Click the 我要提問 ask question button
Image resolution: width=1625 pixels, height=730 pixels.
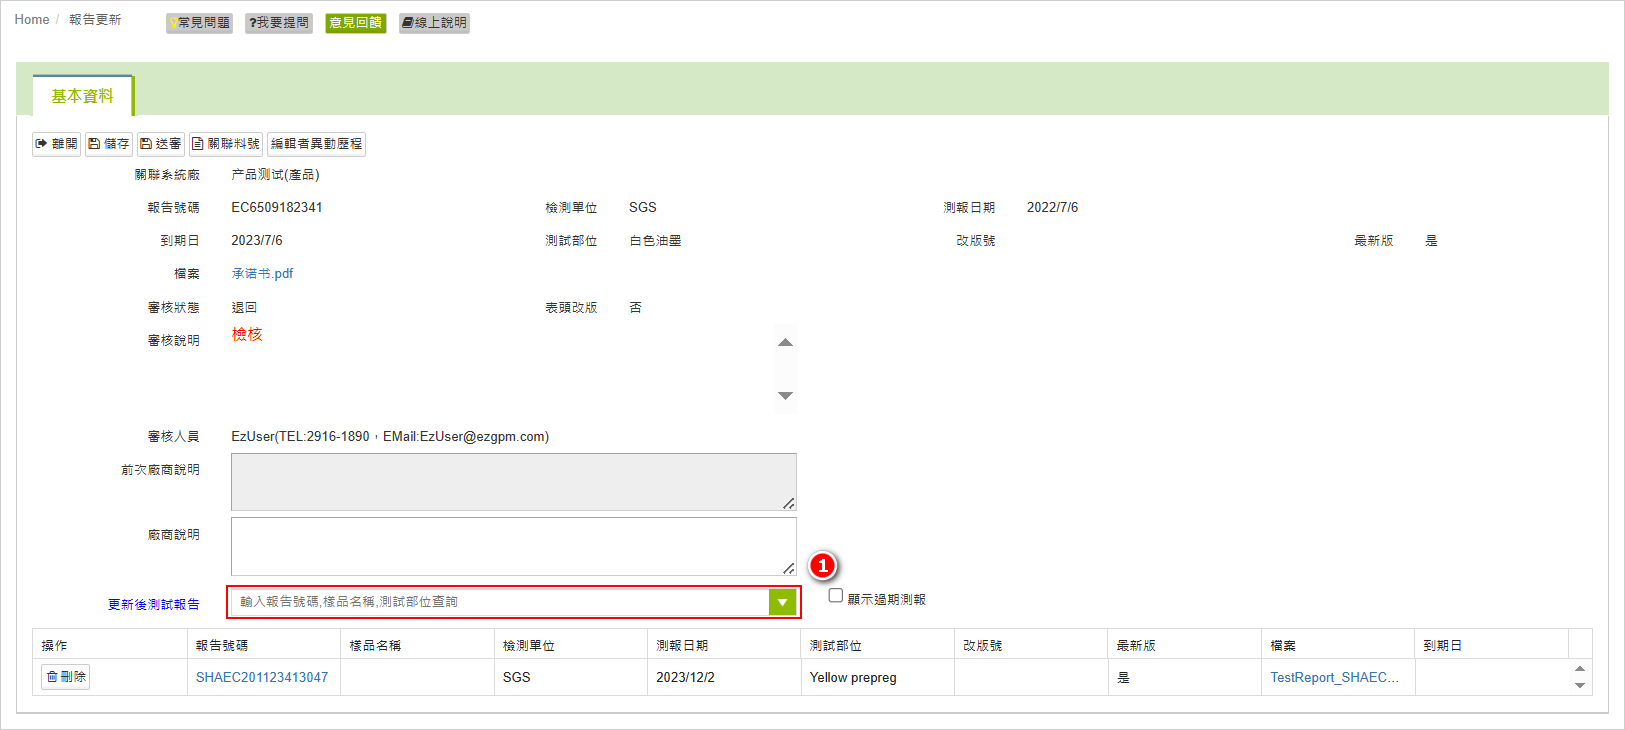coord(279,23)
